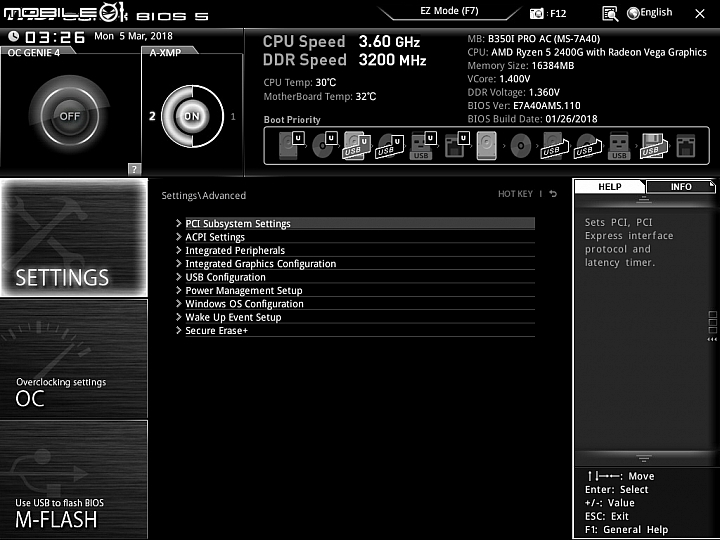Choose A-XMP profile 1
Image resolution: width=720 pixels, height=540 pixels.
point(233,117)
